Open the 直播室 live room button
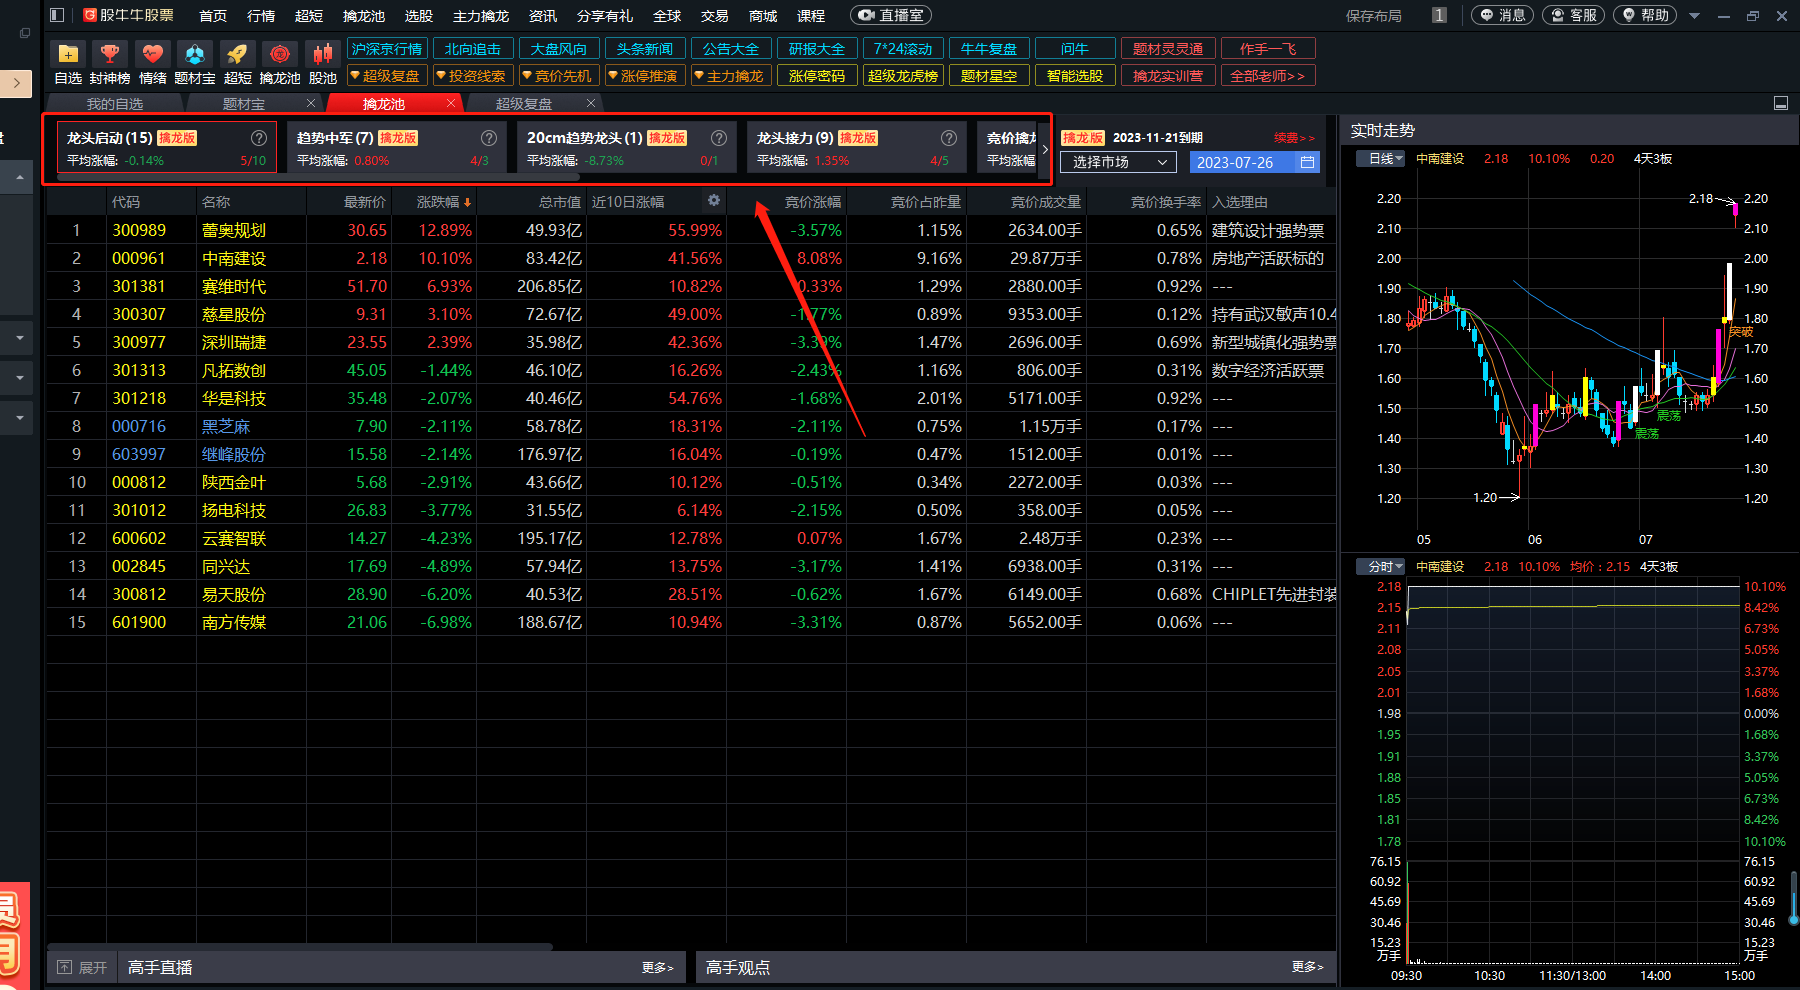 click(x=891, y=15)
